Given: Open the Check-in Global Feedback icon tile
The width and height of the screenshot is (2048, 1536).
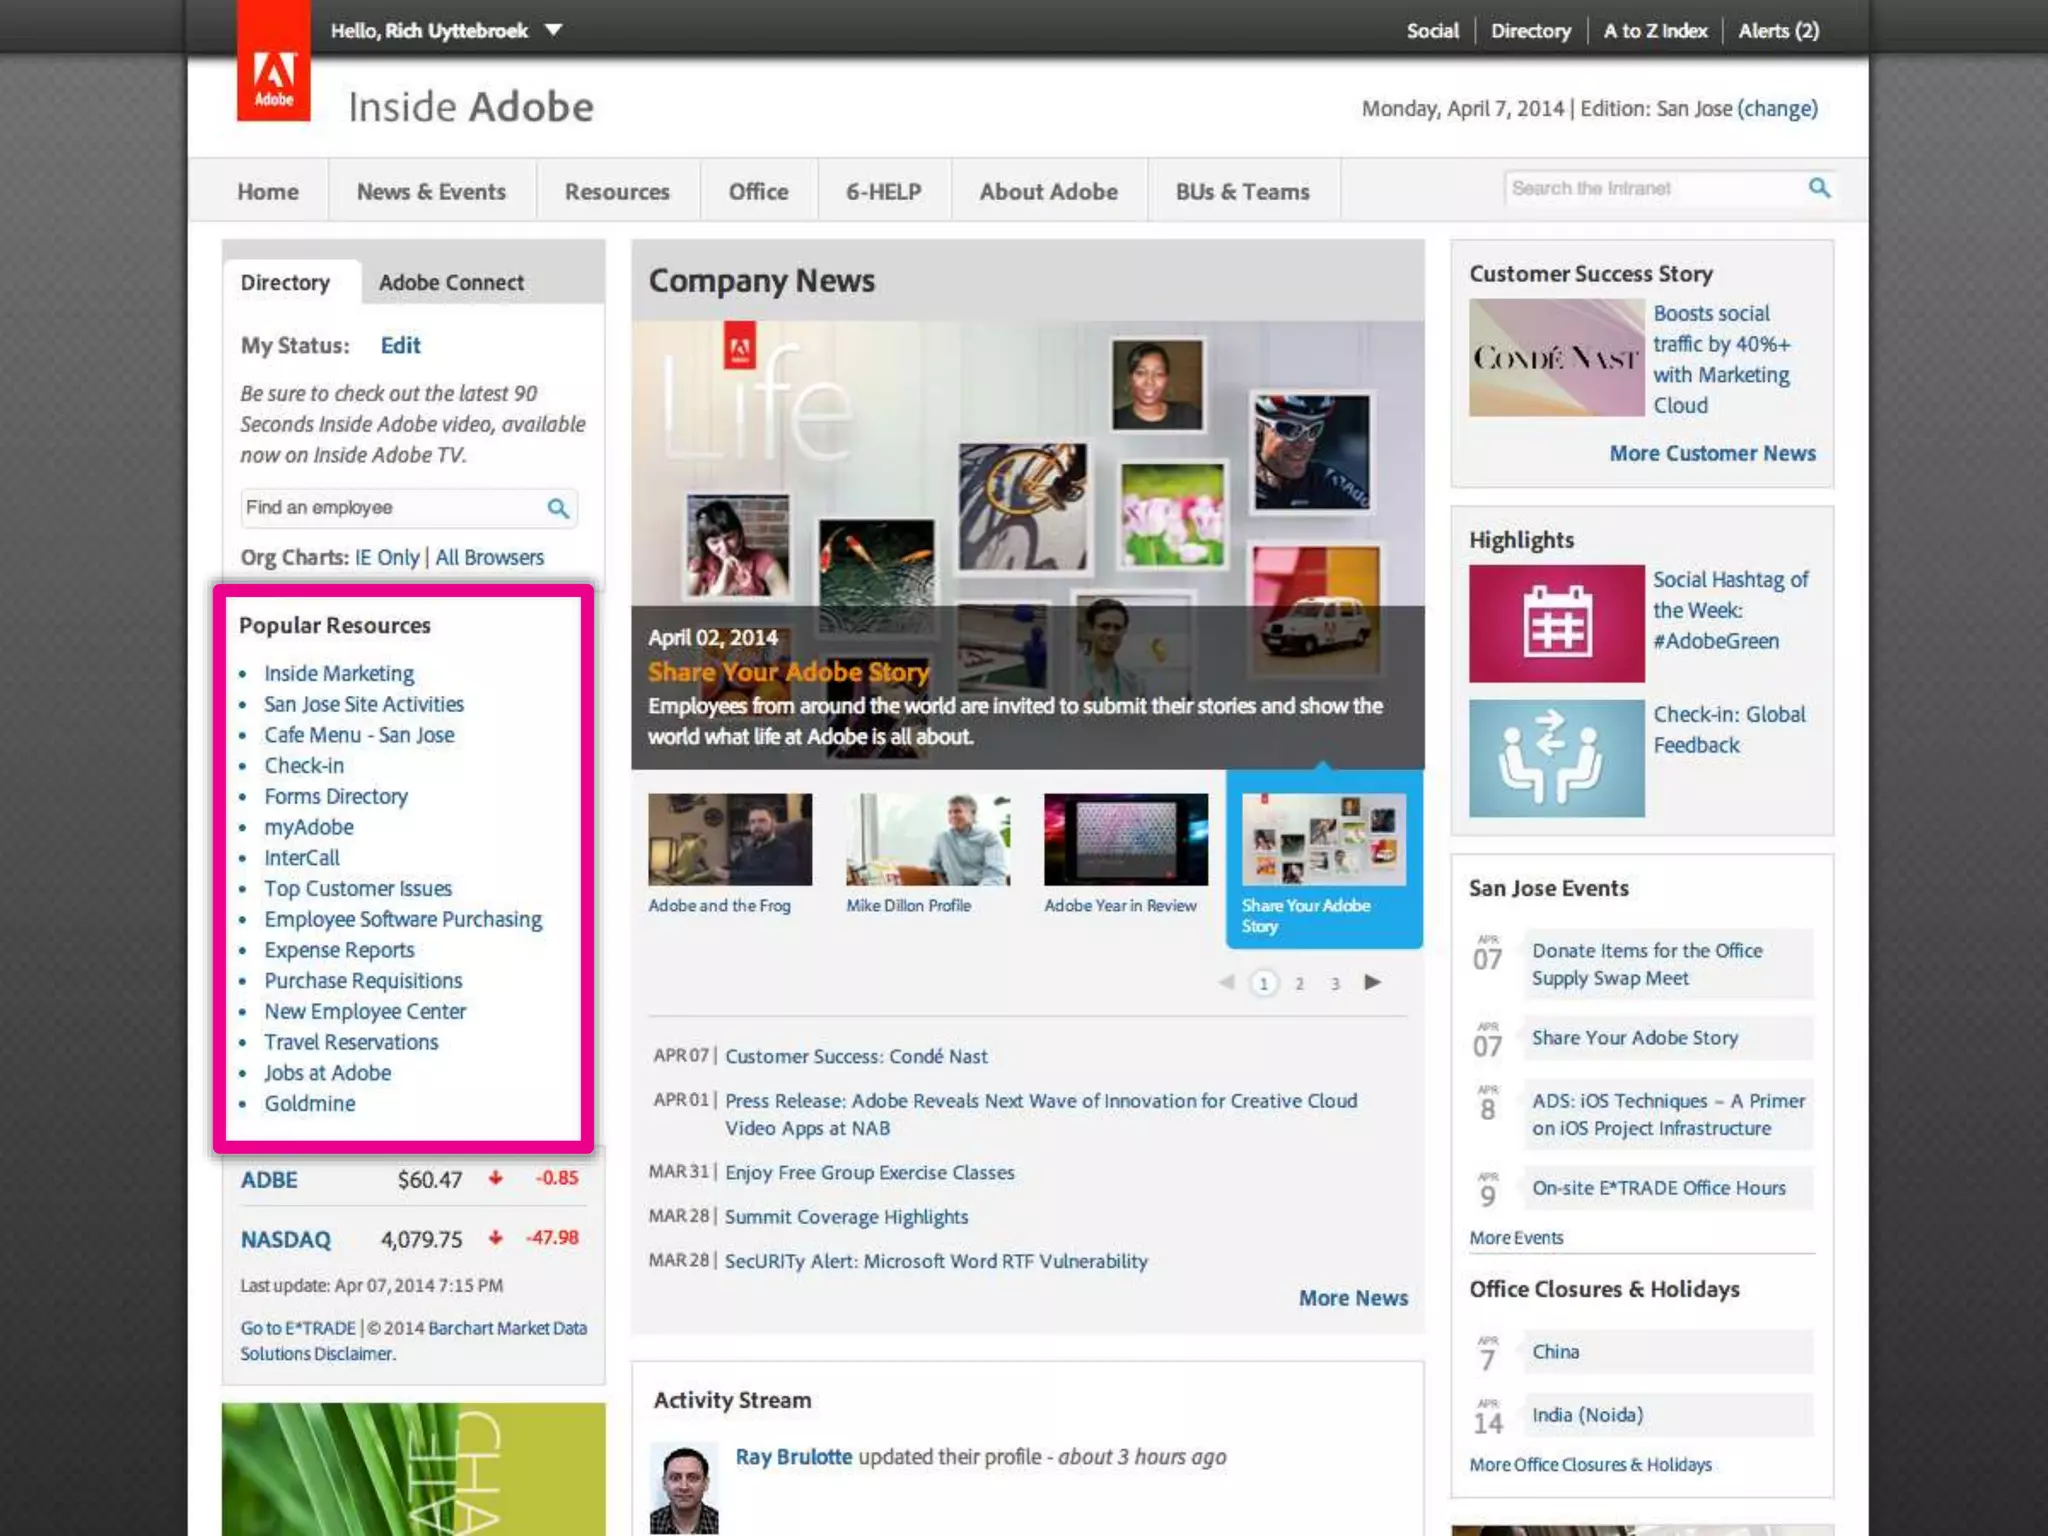Looking at the screenshot, I should [x=1556, y=757].
